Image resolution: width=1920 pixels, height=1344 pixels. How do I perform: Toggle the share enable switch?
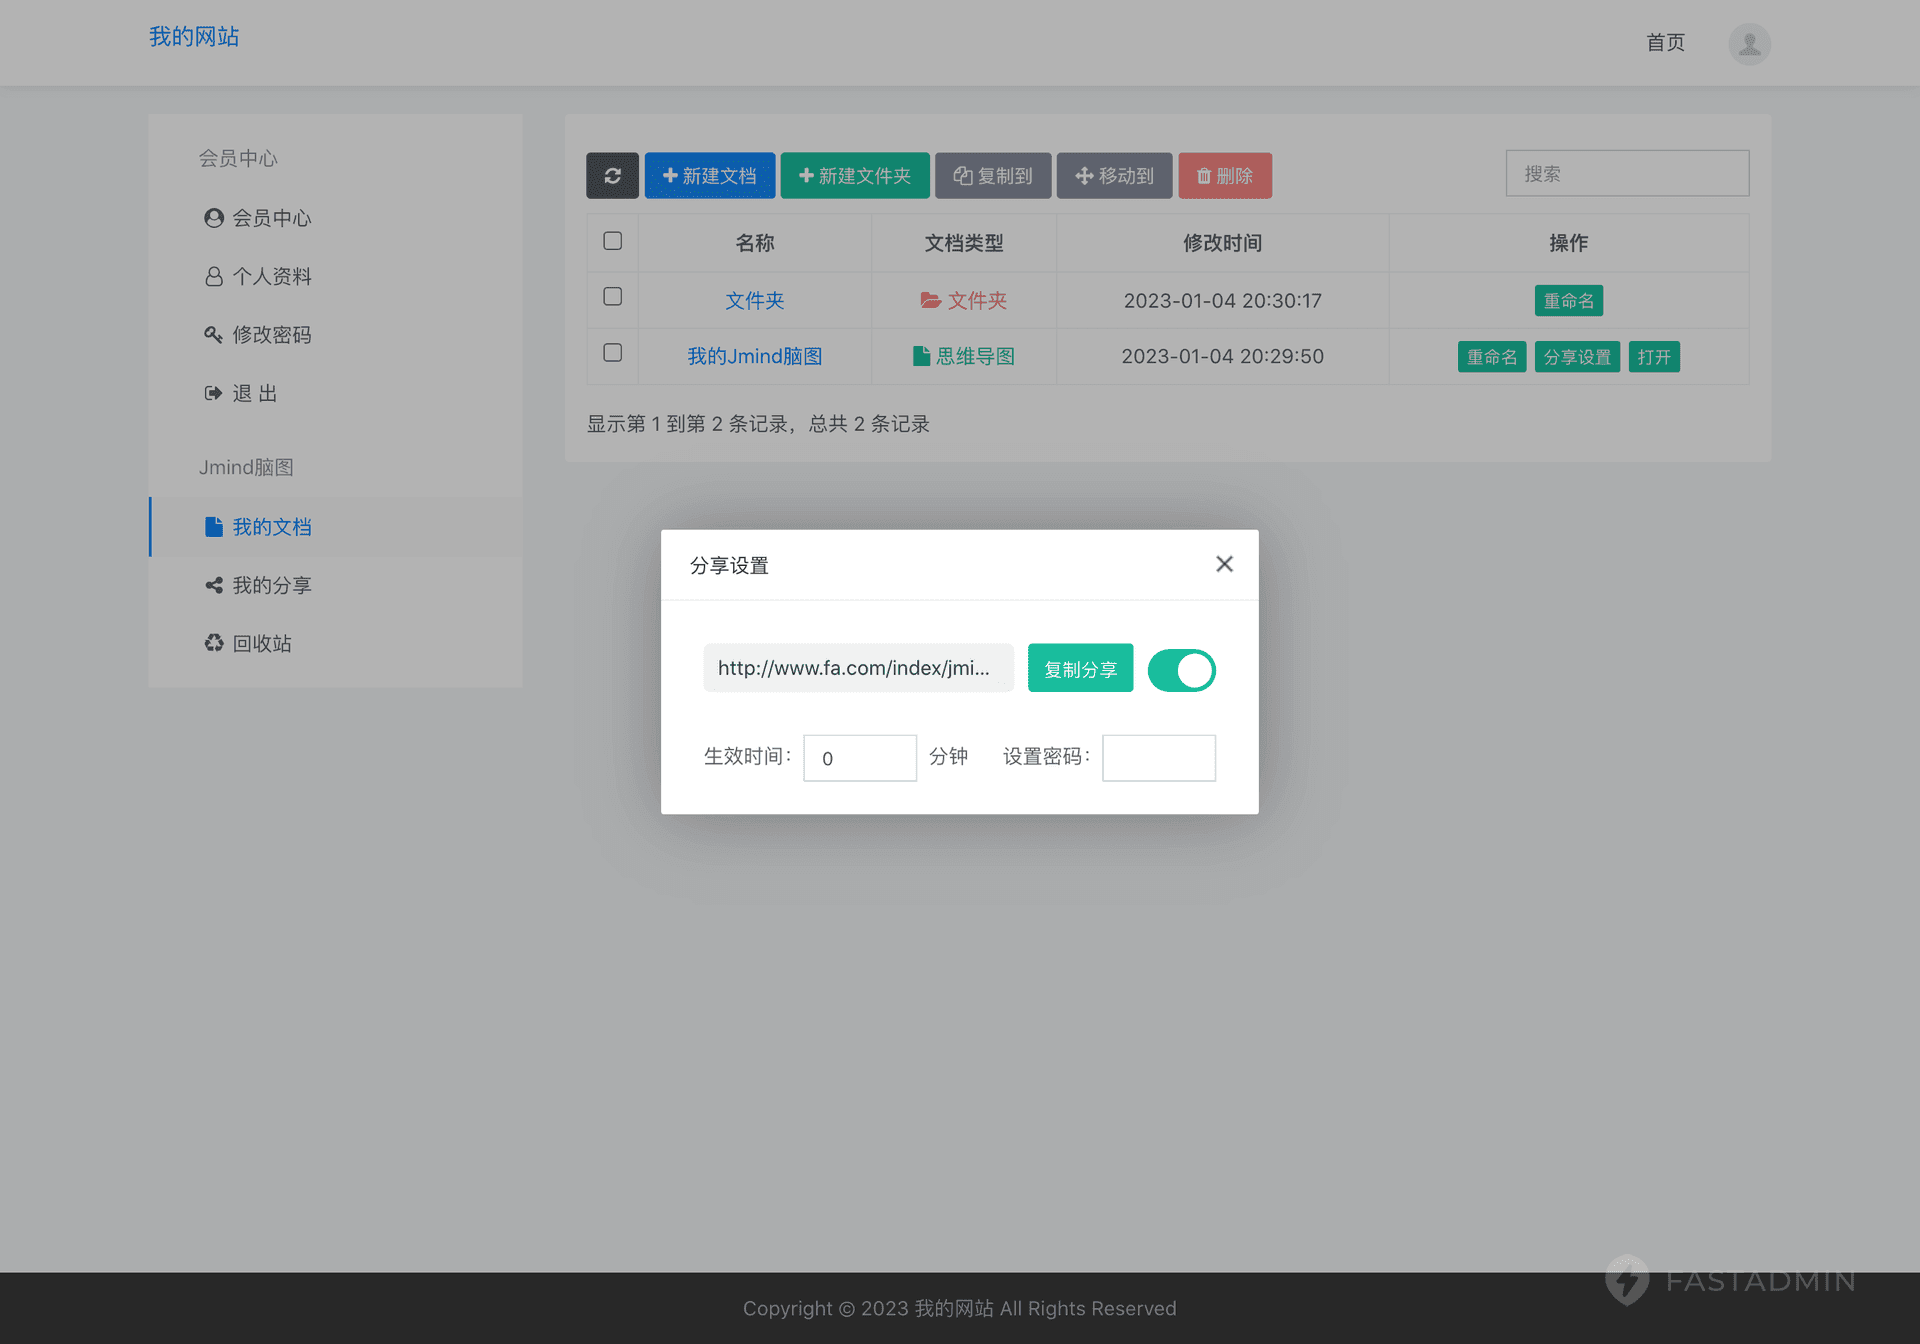pyautogui.click(x=1181, y=670)
